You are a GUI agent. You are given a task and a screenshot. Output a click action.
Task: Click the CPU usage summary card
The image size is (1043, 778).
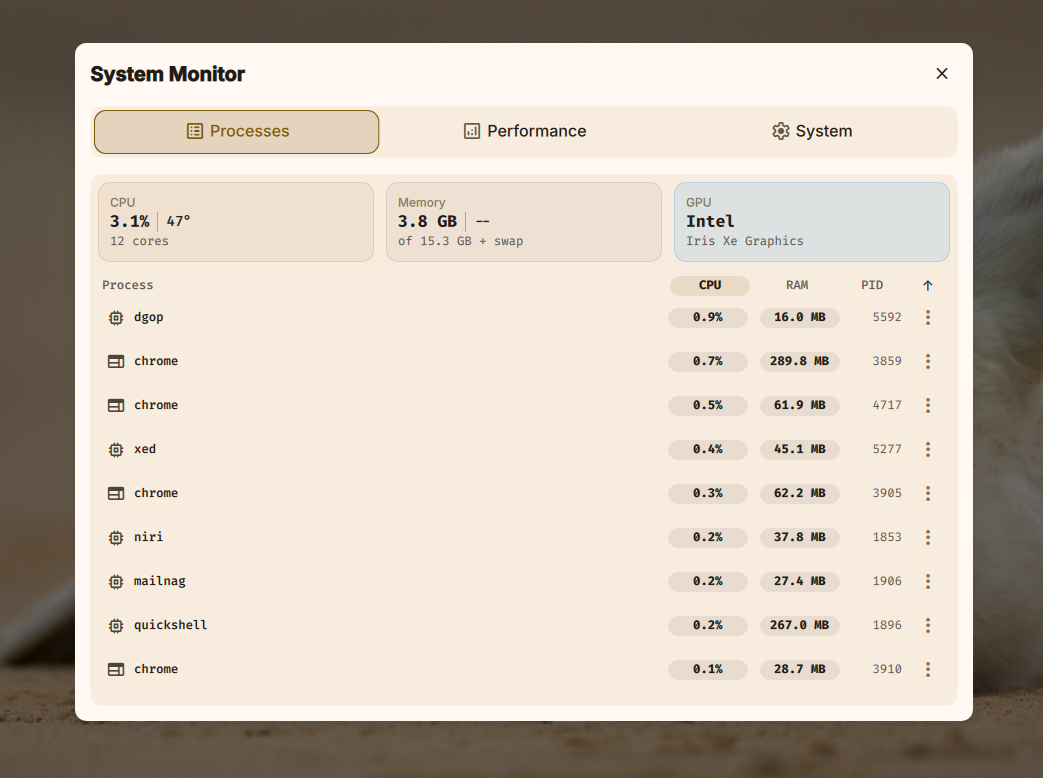tap(235, 222)
